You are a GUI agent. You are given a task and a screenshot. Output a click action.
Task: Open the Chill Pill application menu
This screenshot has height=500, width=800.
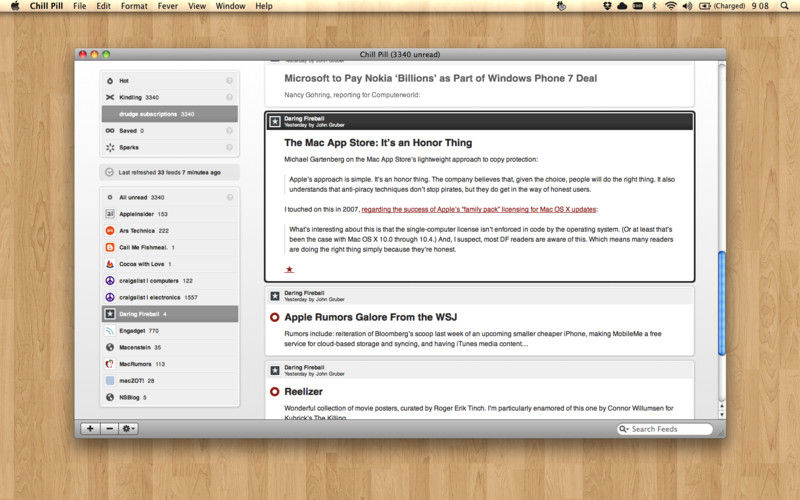coord(46,6)
